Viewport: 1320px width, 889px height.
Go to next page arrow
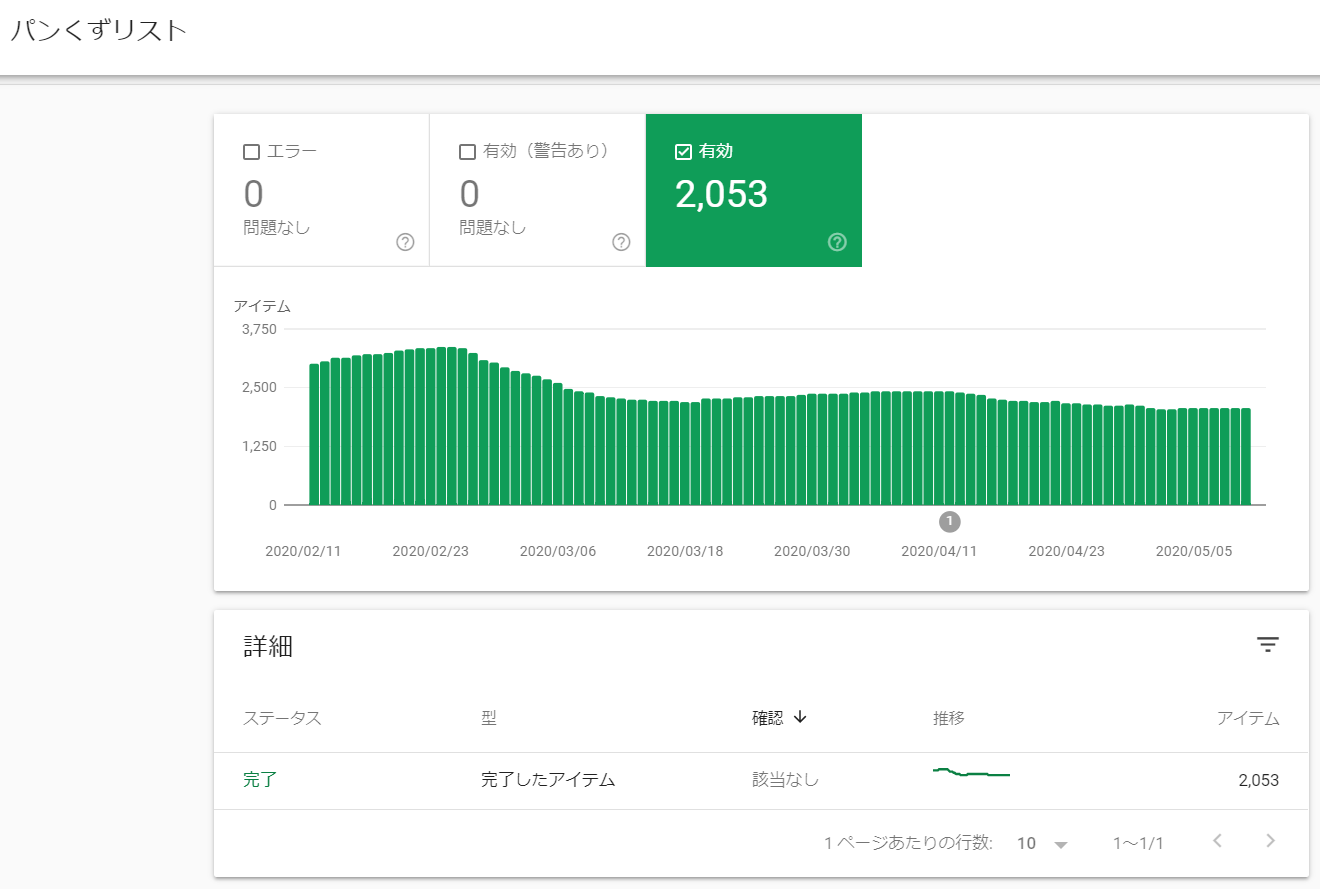point(1270,841)
